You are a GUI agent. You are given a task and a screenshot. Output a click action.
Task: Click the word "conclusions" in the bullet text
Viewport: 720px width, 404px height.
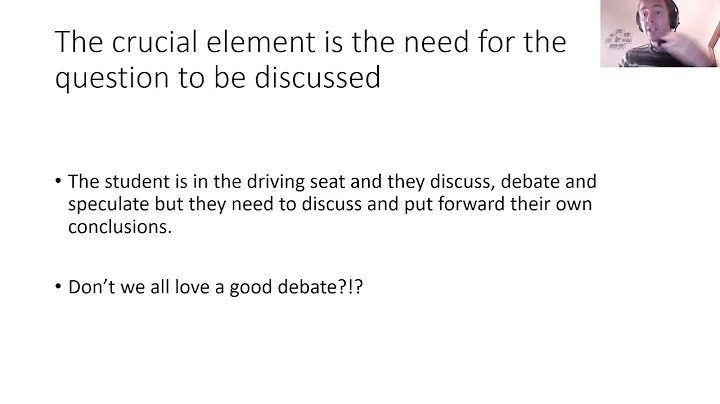click(113, 225)
